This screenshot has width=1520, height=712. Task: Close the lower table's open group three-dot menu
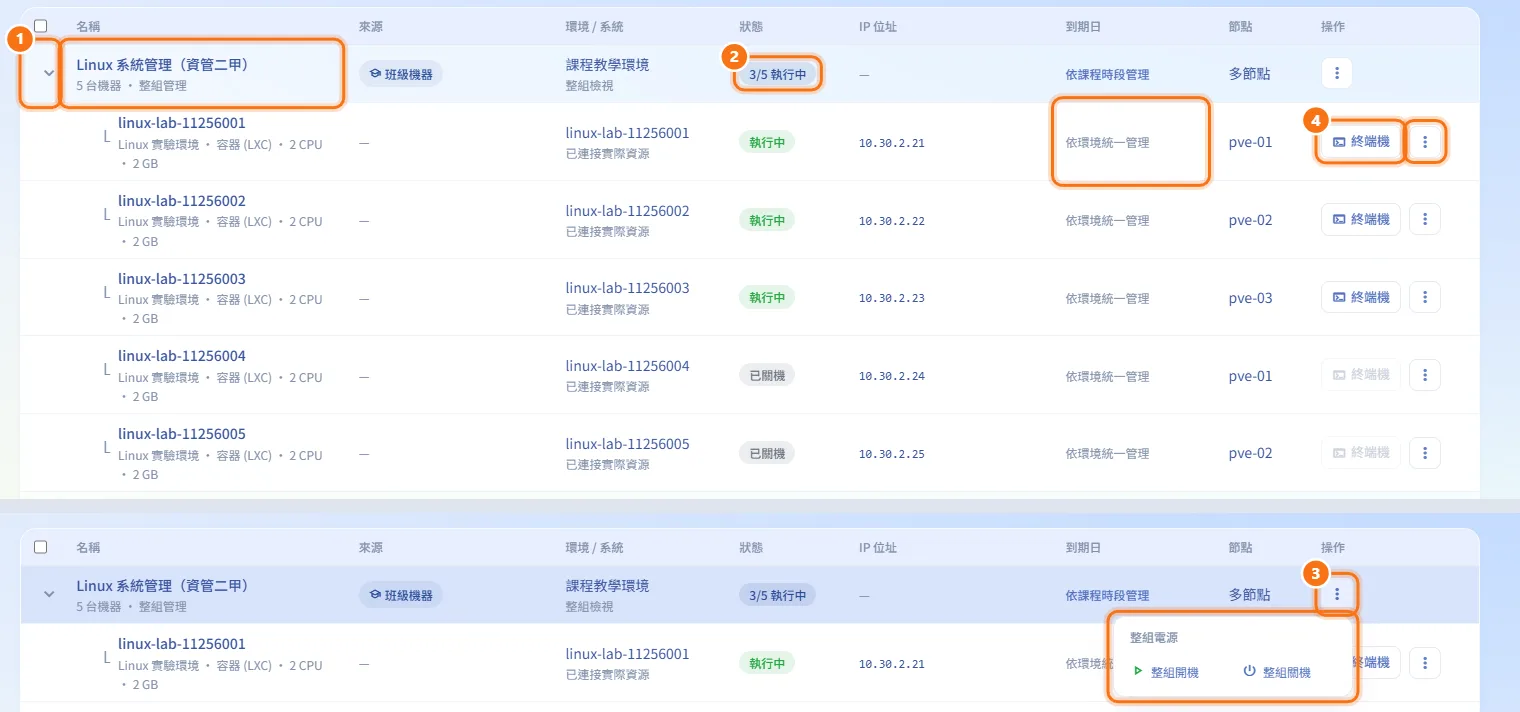coord(1337,594)
